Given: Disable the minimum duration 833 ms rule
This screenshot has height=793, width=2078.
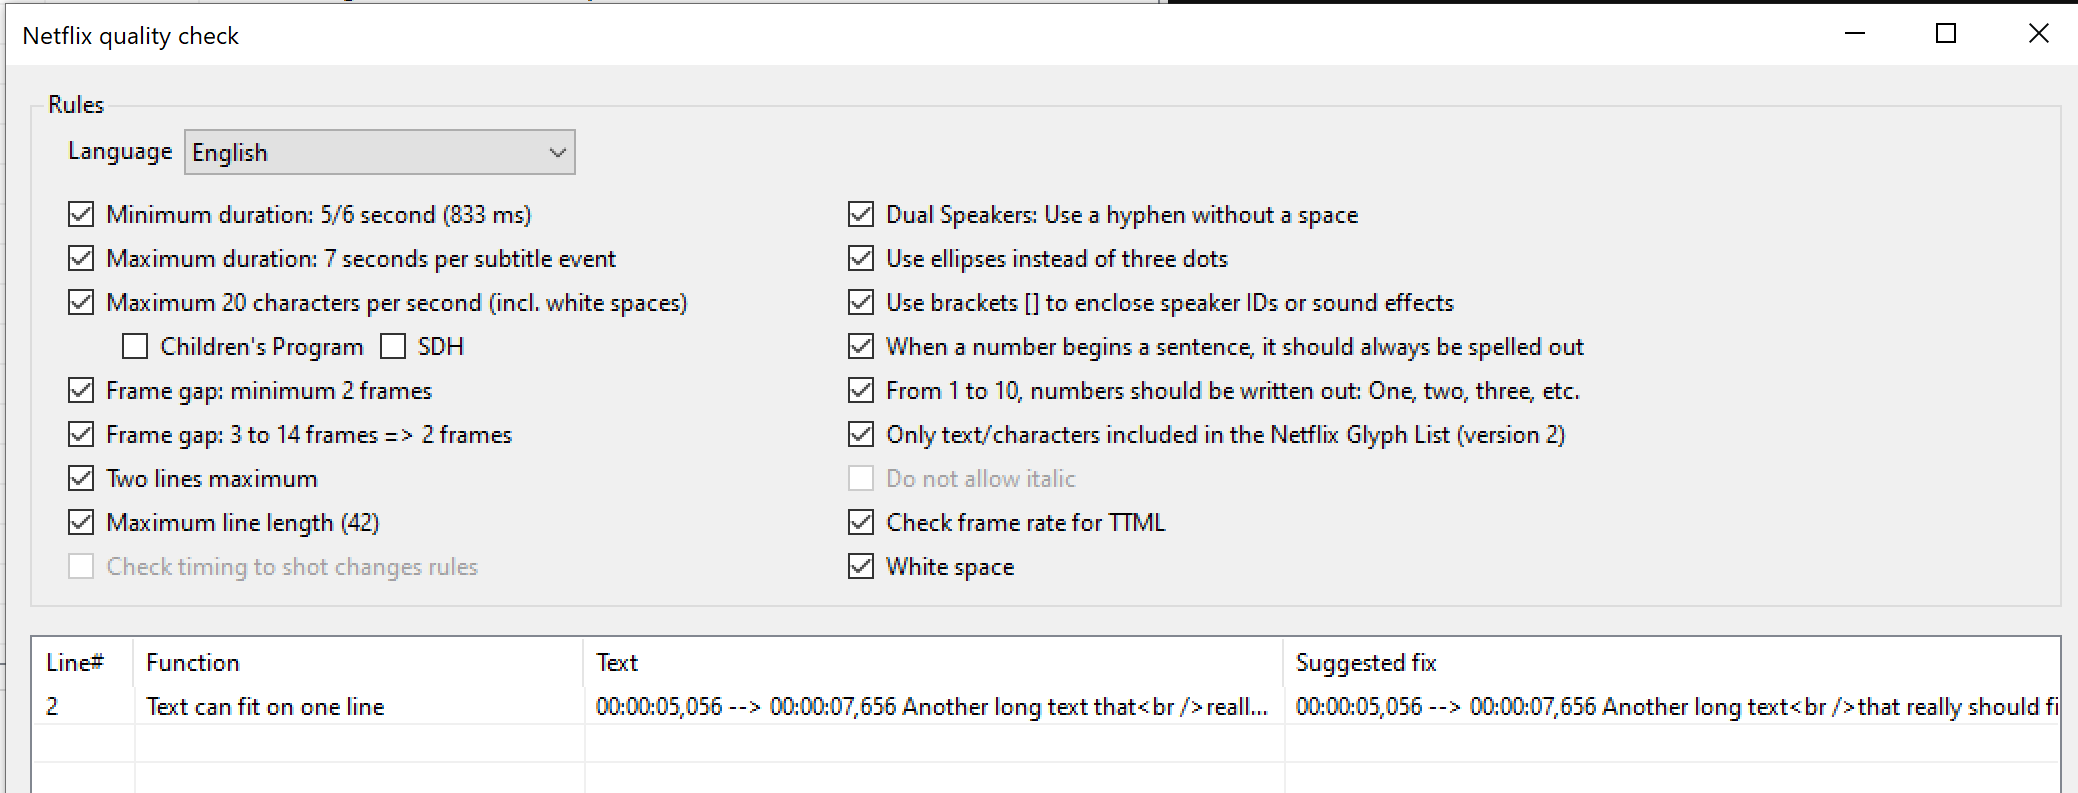Looking at the screenshot, I should 81,214.
